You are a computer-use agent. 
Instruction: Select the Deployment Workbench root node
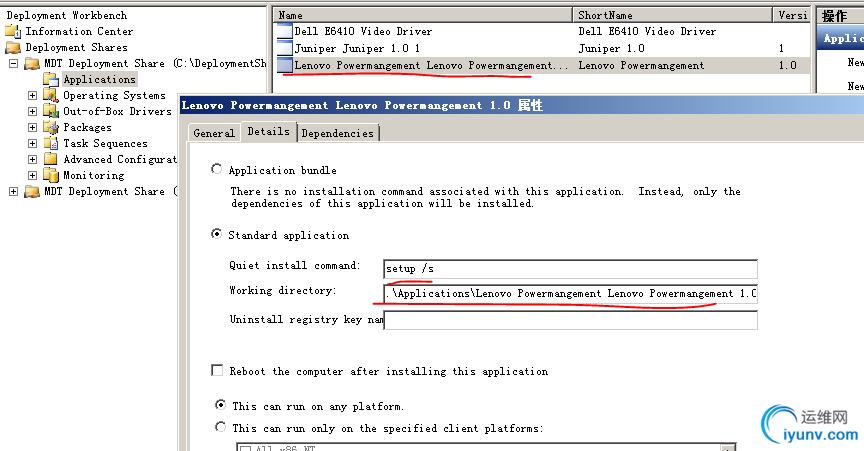pyautogui.click(x=67, y=15)
